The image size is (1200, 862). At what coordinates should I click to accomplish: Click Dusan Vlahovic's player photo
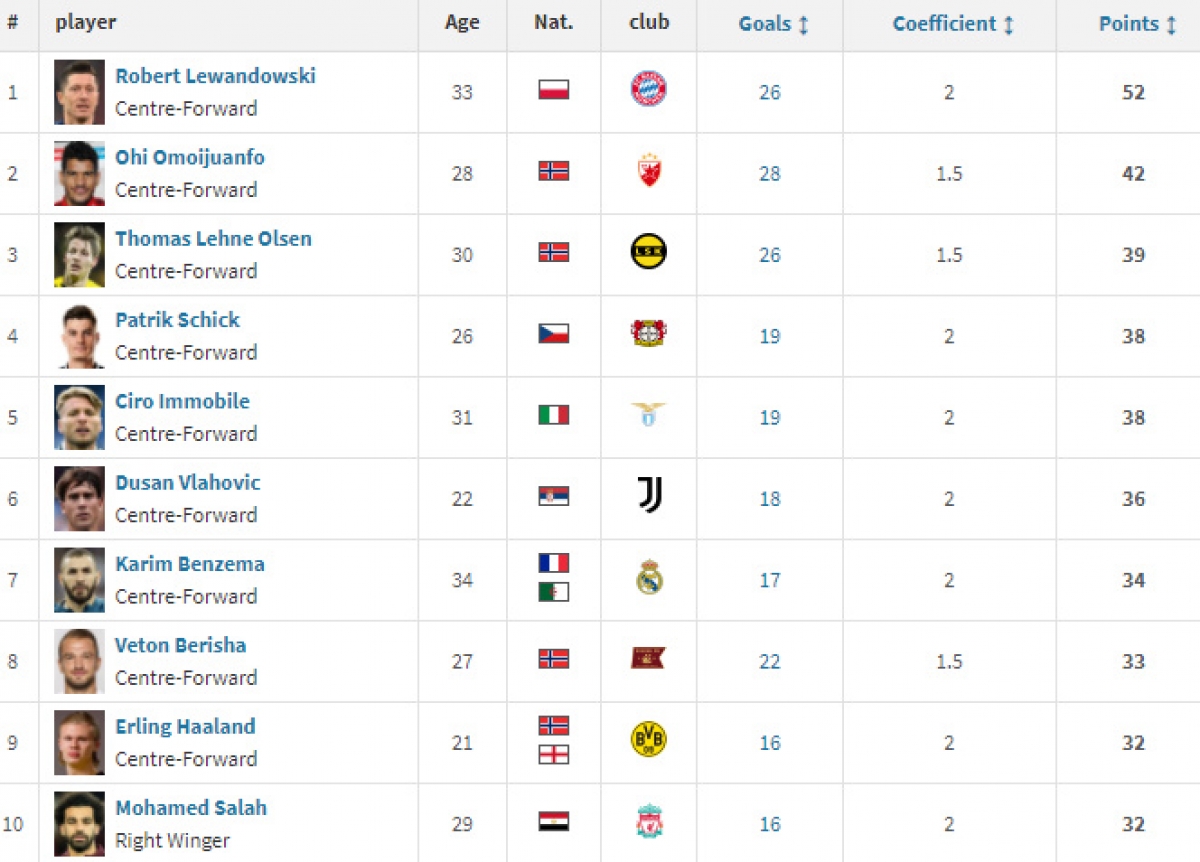(x=79, y=498)
